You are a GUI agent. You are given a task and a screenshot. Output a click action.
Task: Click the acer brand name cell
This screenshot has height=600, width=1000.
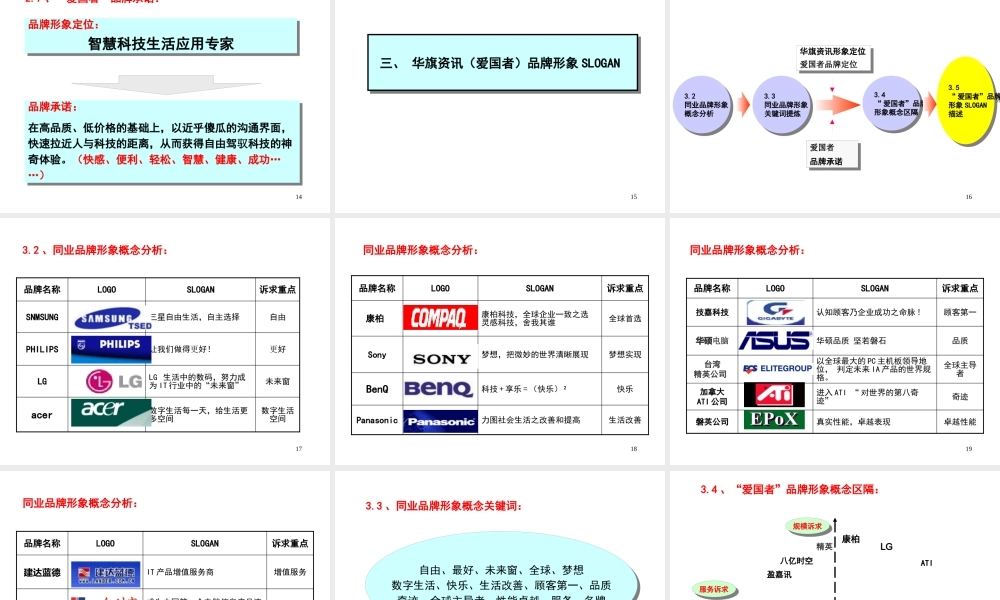point(42,415)
